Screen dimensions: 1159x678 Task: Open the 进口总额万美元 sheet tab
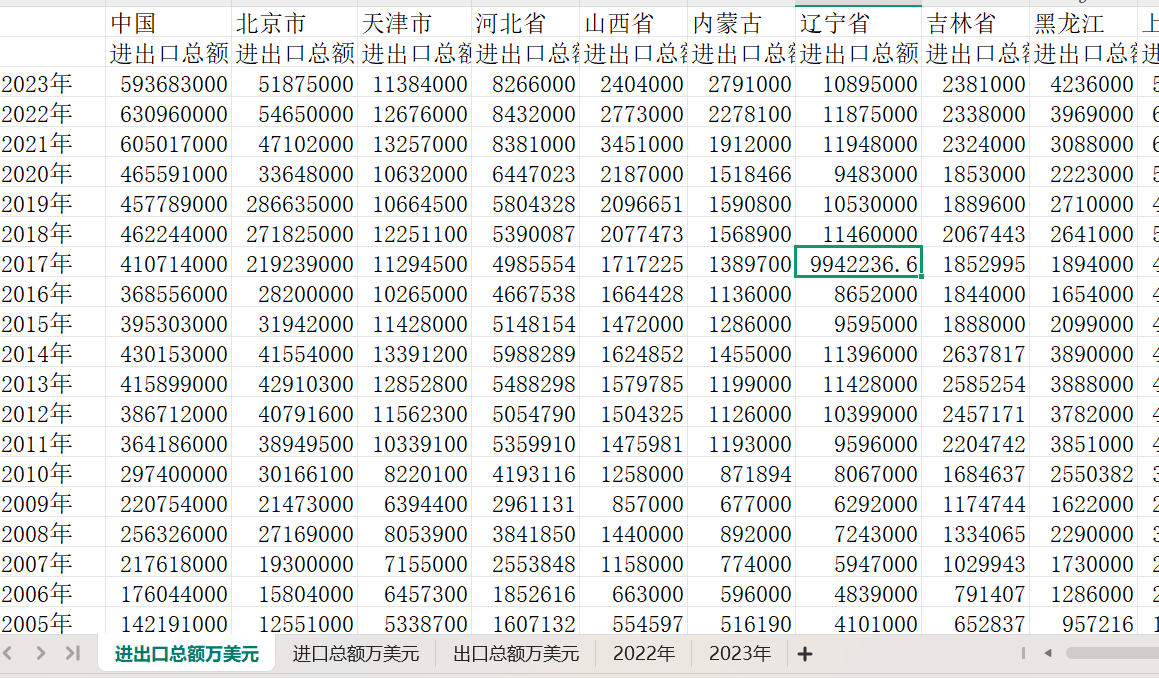[356, 654]
